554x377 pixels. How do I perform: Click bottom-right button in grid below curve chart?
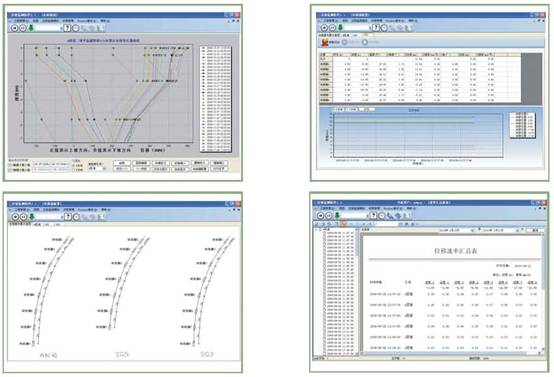click(219, 169)
